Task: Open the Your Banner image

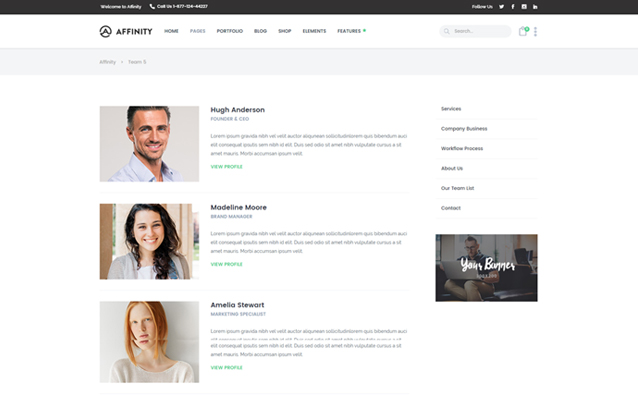Action: (486, 268)
